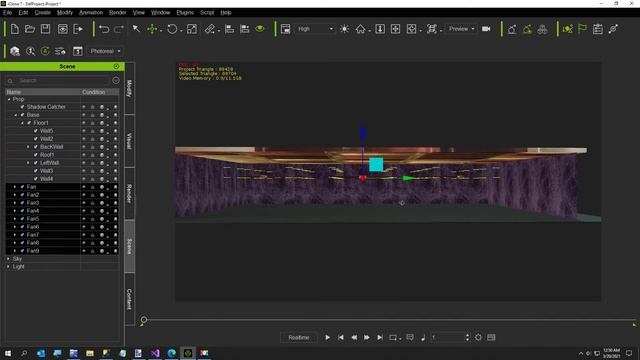
Task: Select the Fan6 row in scene tree
Action: pyautogui.click(x=62, y=227)
